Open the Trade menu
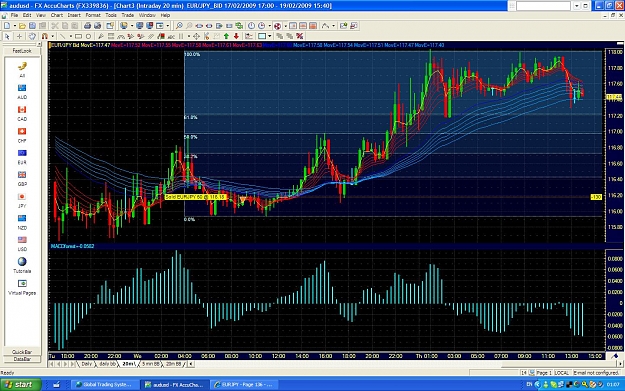The width and height of the screenshot is (625, 391). point(128,15)
